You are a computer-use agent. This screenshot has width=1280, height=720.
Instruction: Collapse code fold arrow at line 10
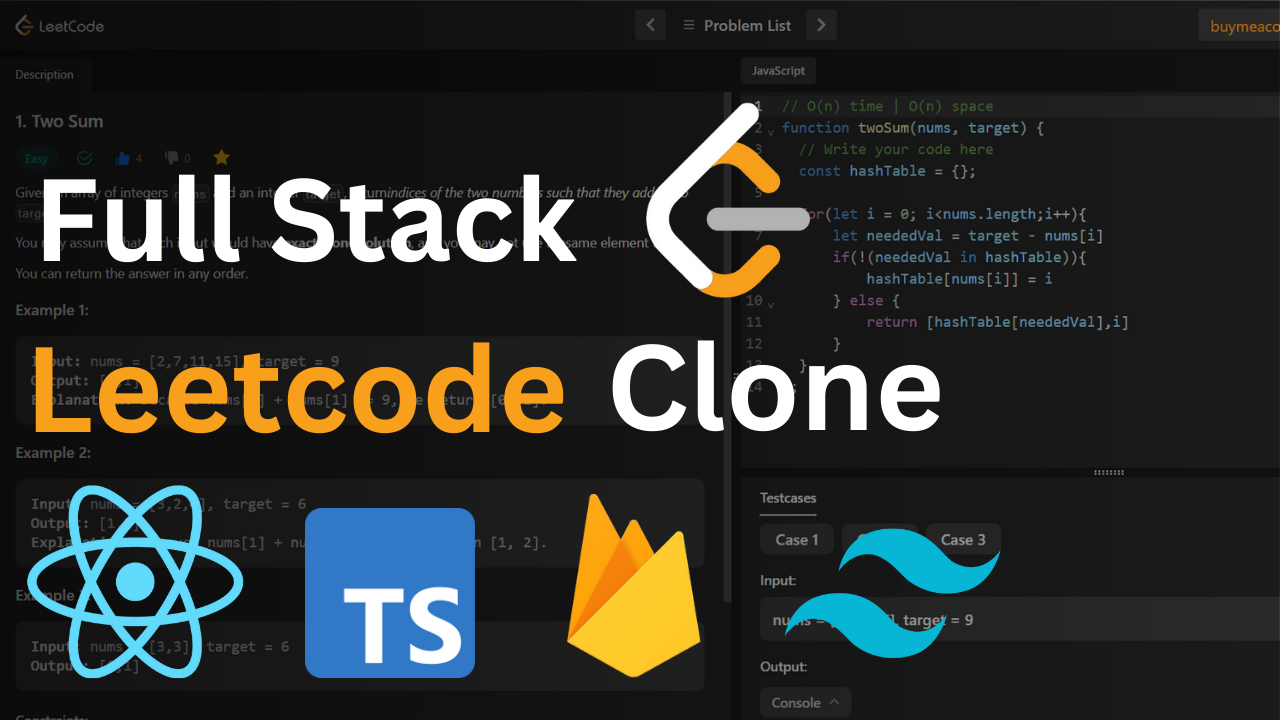click(771, 303)
